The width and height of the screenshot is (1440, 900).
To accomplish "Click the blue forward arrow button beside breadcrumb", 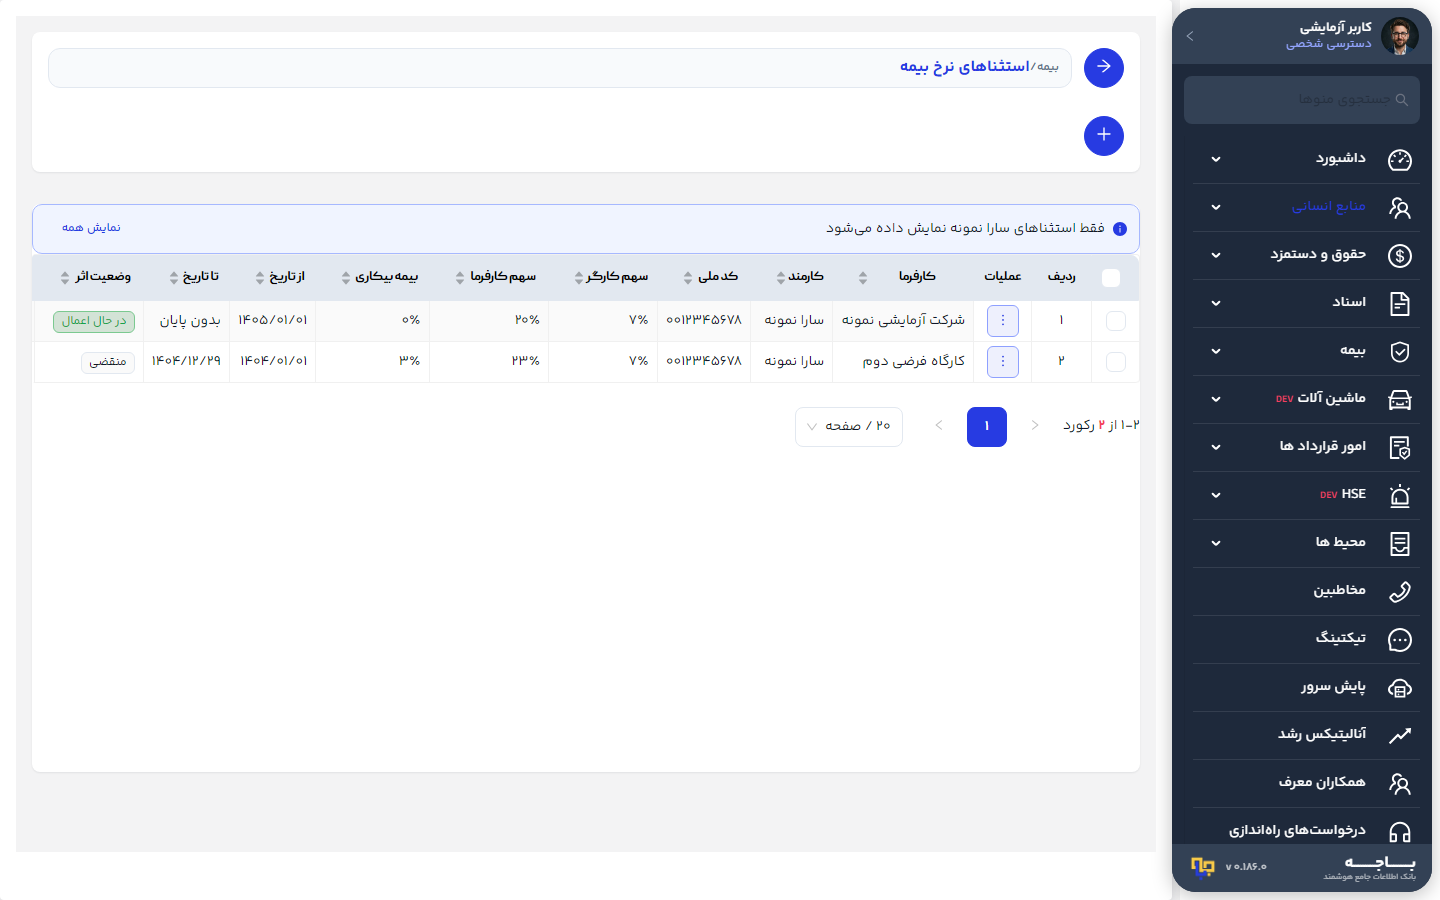I will pos(1104,68).
